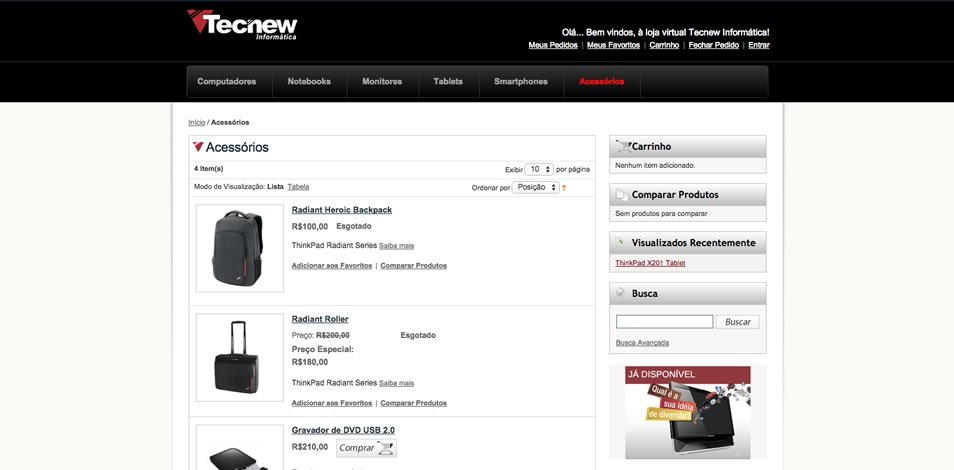The height and width of the screenshot is (470, 954).
Task: Open Busca Avançada link
Action: [x=642, y=343]
